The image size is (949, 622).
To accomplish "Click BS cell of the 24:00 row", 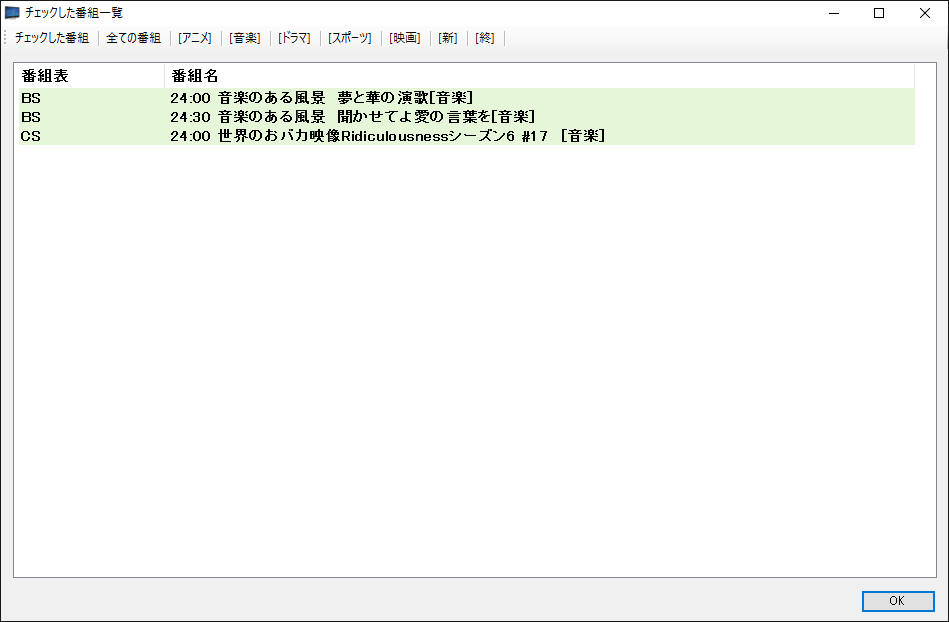I will tap(31, 97).
